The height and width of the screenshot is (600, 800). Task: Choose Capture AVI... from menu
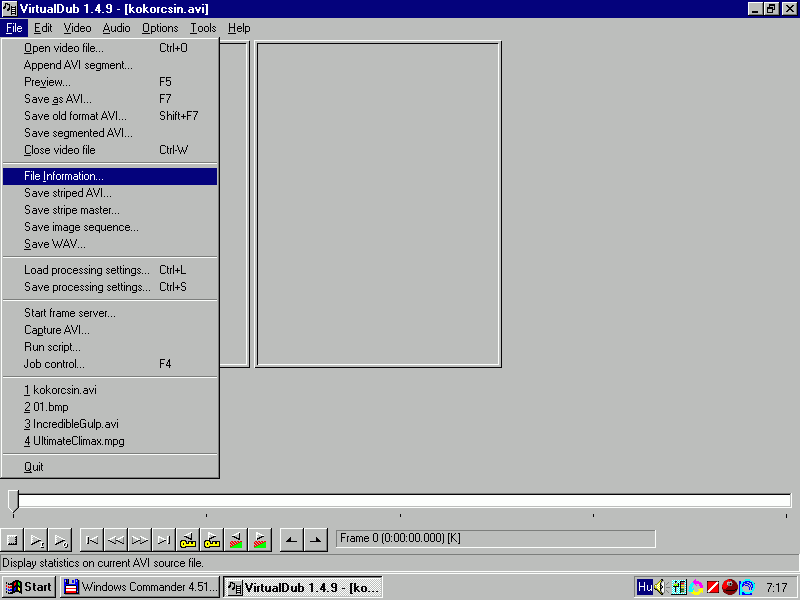[110, 330]
